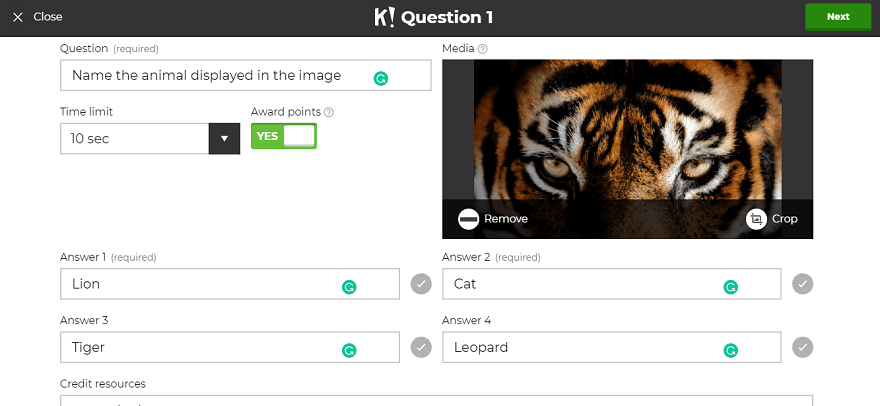The image size is (880, 406).
Task: Toggle the Award points YES switch
Action: coord(284,137)
